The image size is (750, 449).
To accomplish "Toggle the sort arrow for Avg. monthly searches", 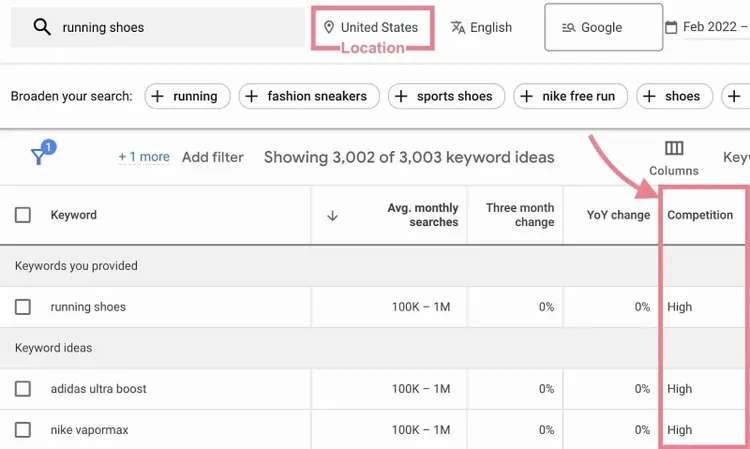I will [332, 216].
